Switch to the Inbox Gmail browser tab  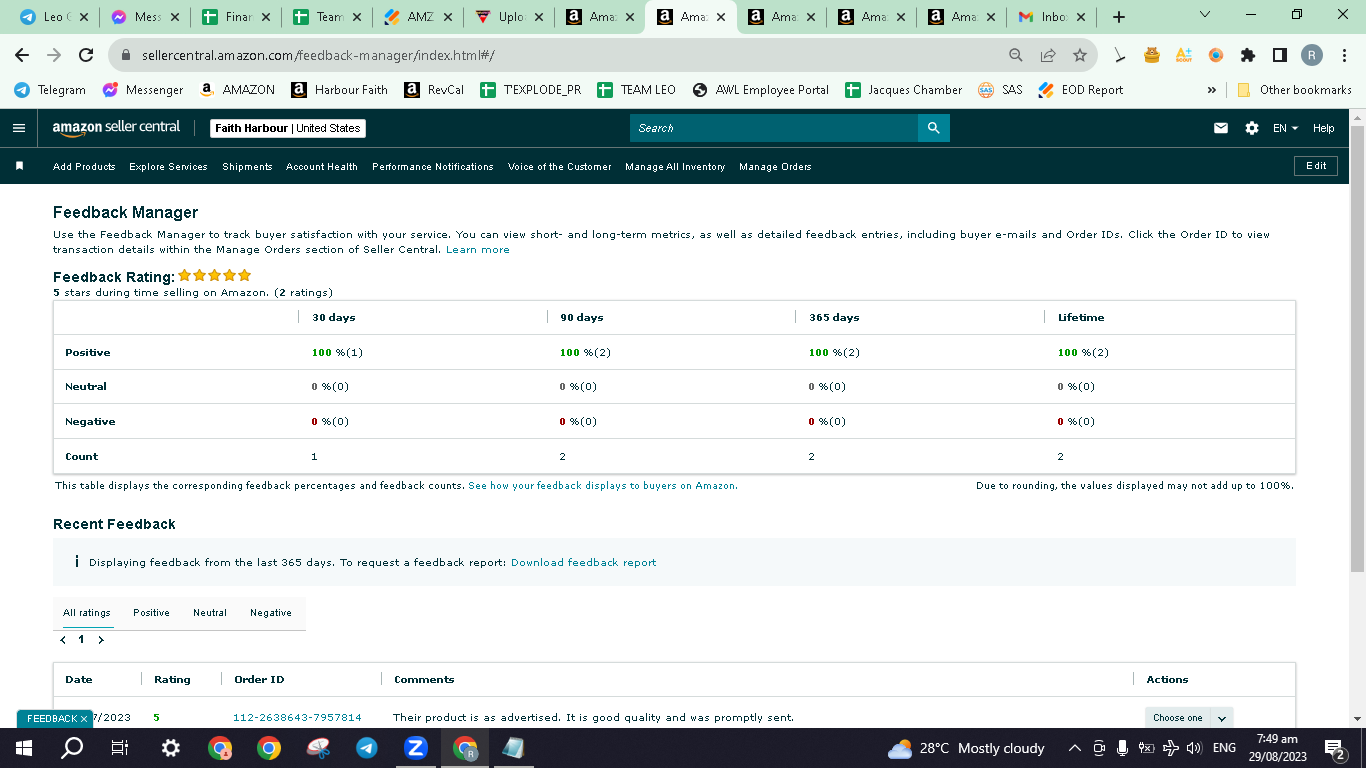(1051, 17)
